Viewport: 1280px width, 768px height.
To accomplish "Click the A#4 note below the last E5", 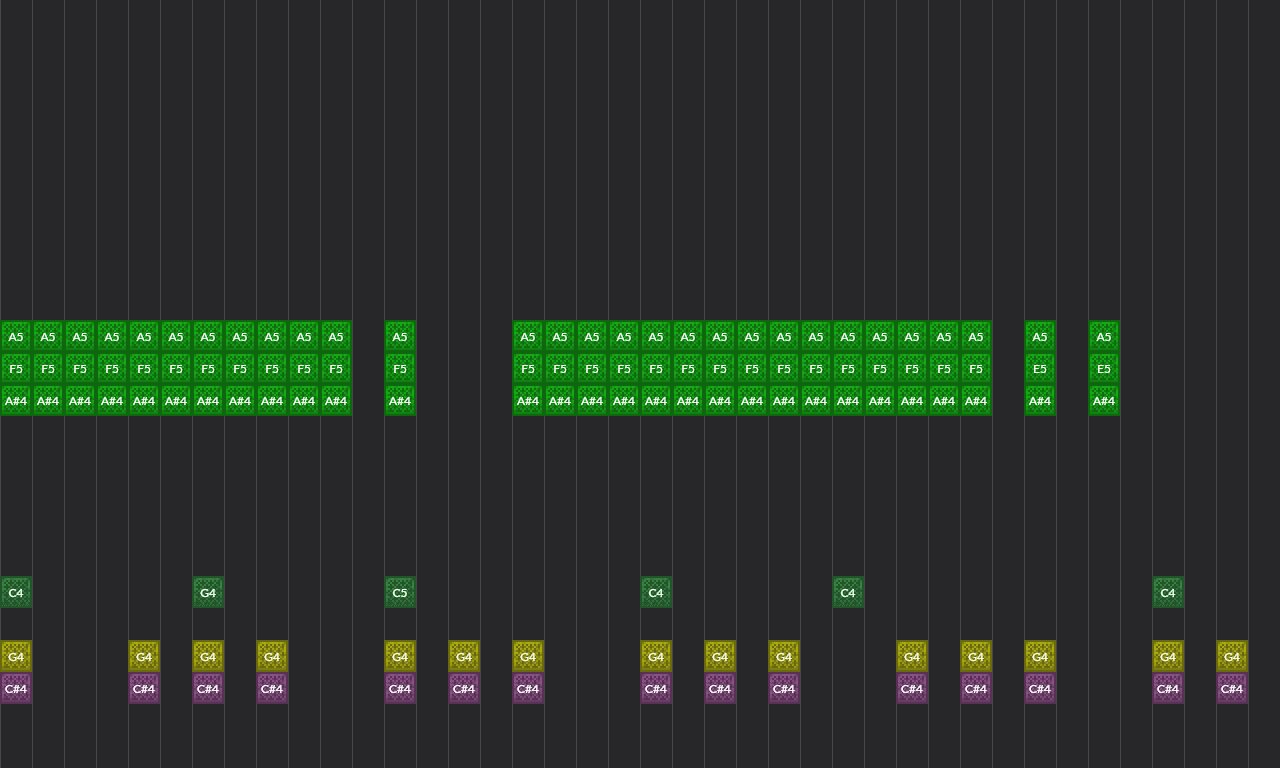I will (1104, 400).
